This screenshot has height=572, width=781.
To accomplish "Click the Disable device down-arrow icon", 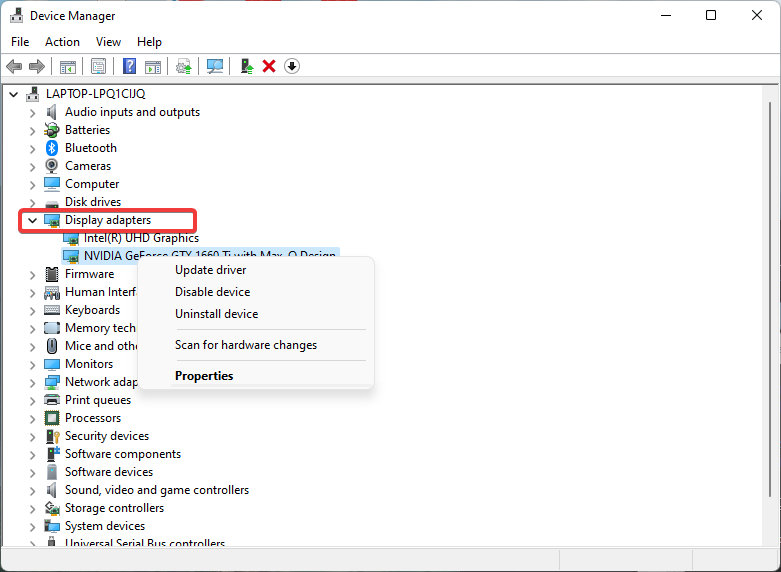I will 292,66.
